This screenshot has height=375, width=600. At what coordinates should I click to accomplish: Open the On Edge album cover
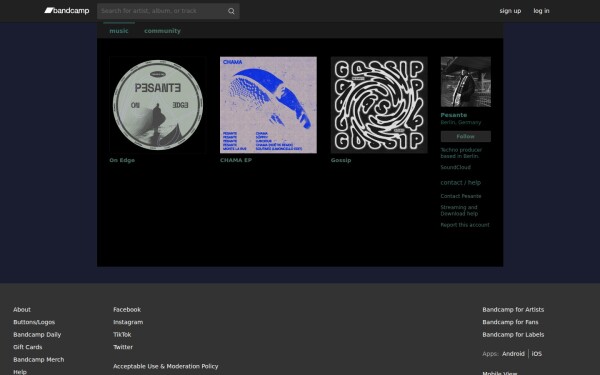click(x=158, y=105)
